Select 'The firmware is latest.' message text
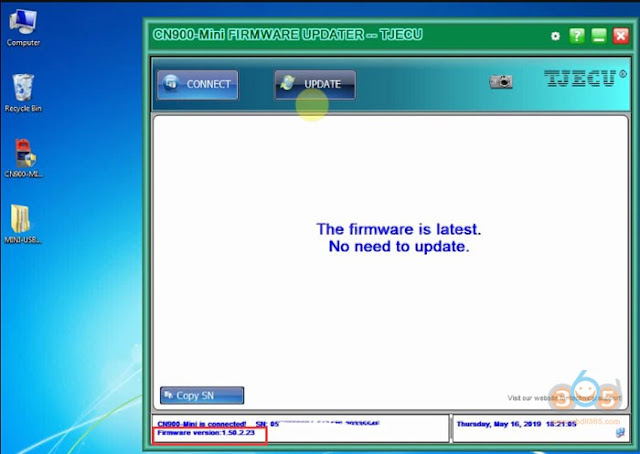Screen dimensions: 640x454 [x=399, y=229]
